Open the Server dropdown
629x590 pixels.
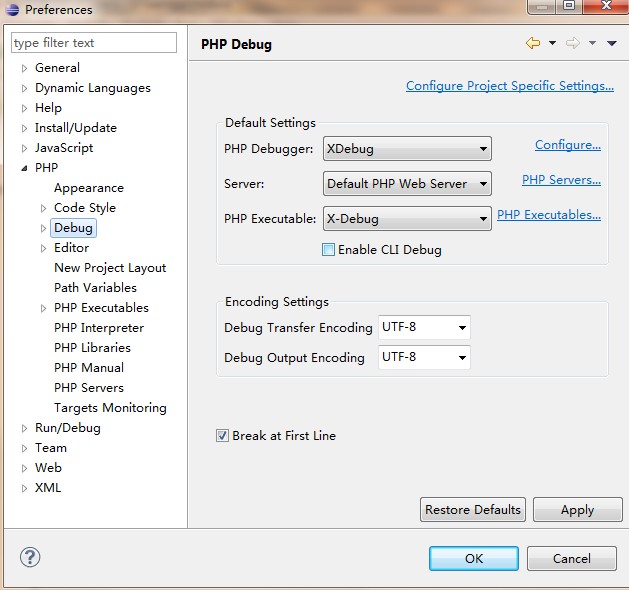point(407,184)
